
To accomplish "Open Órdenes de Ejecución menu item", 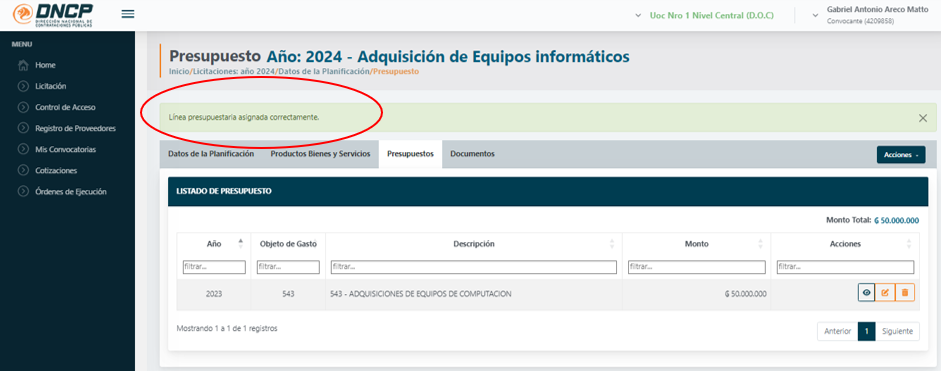I will click(x=71, y=192).
